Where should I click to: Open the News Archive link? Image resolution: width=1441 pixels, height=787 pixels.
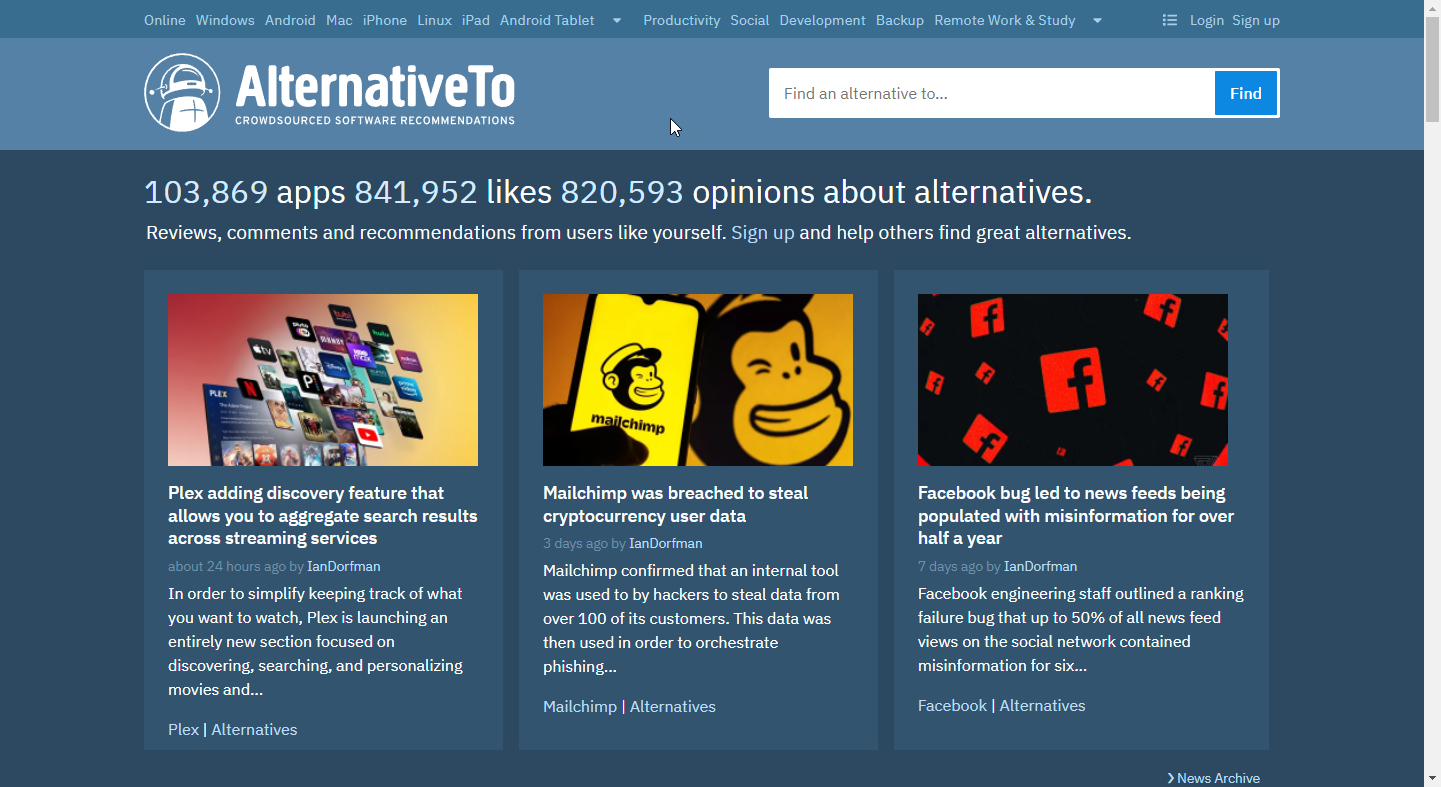(1214, 778)
